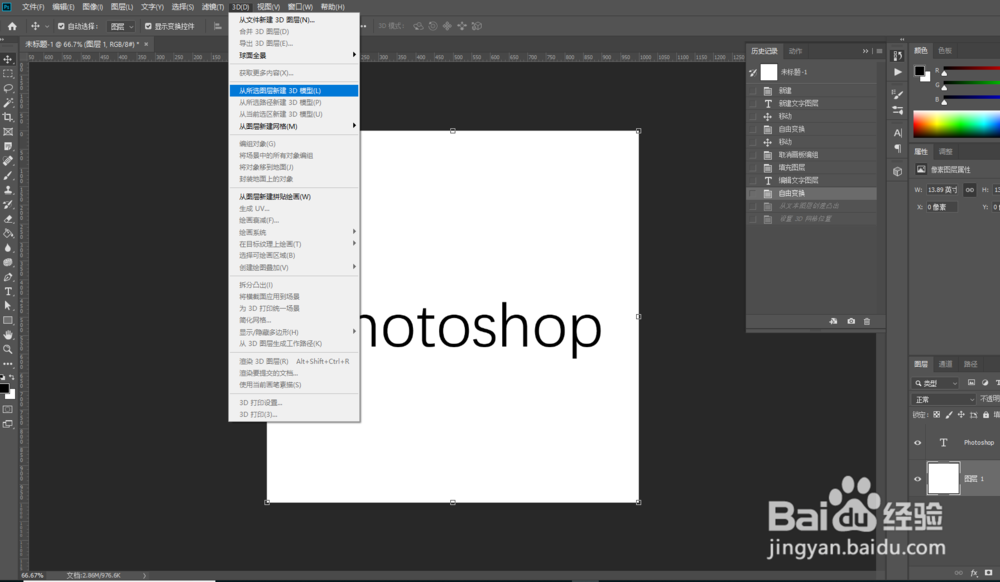Choose 从文件新建 3D 图层
Screen dimensions: 1000x582
pos(293,20)
